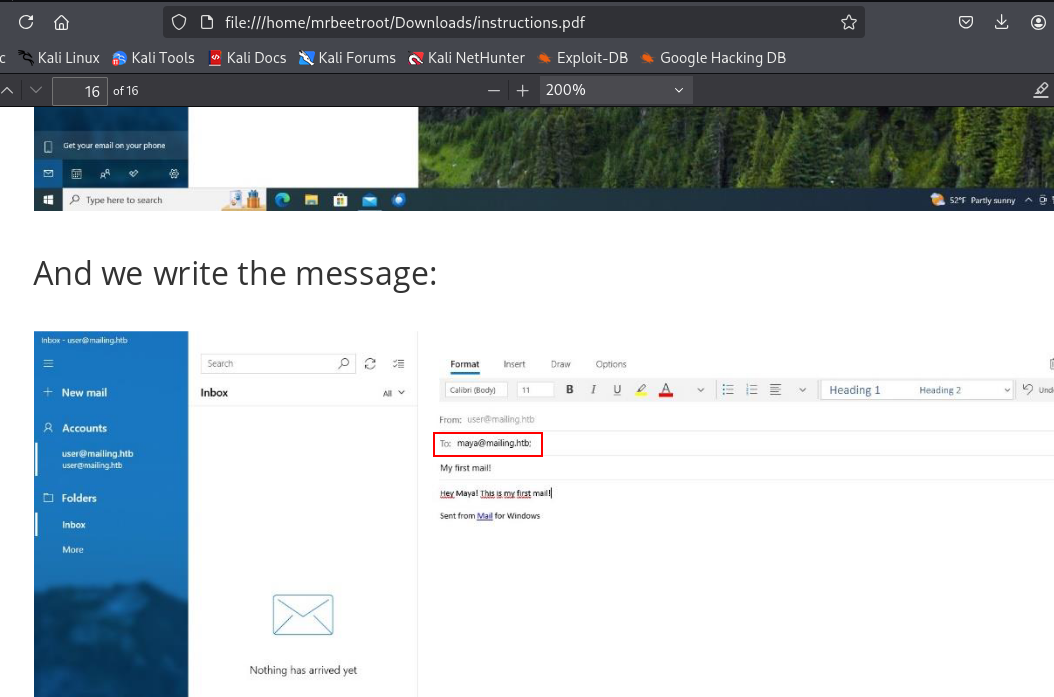Reload the page with the refresh icon
Image resolution: width=1054 pixels, height=697 pixels.
click(26, 22)
